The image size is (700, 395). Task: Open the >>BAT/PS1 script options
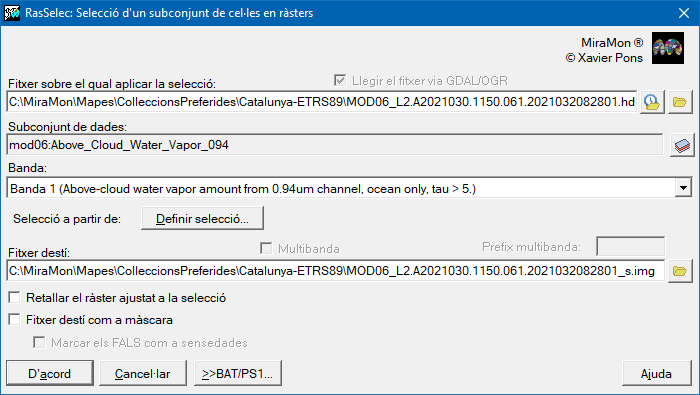tap(238, 373)
